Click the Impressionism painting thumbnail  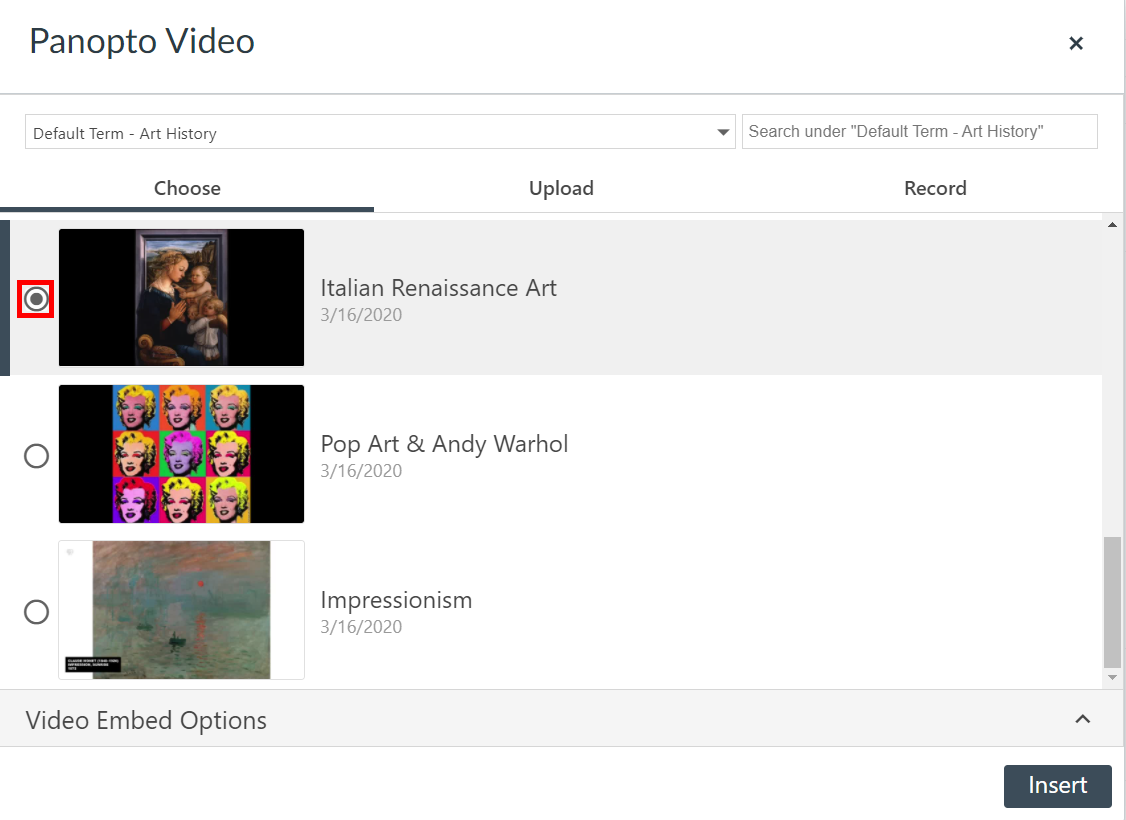pyautogui.click(x=181, y=610)
